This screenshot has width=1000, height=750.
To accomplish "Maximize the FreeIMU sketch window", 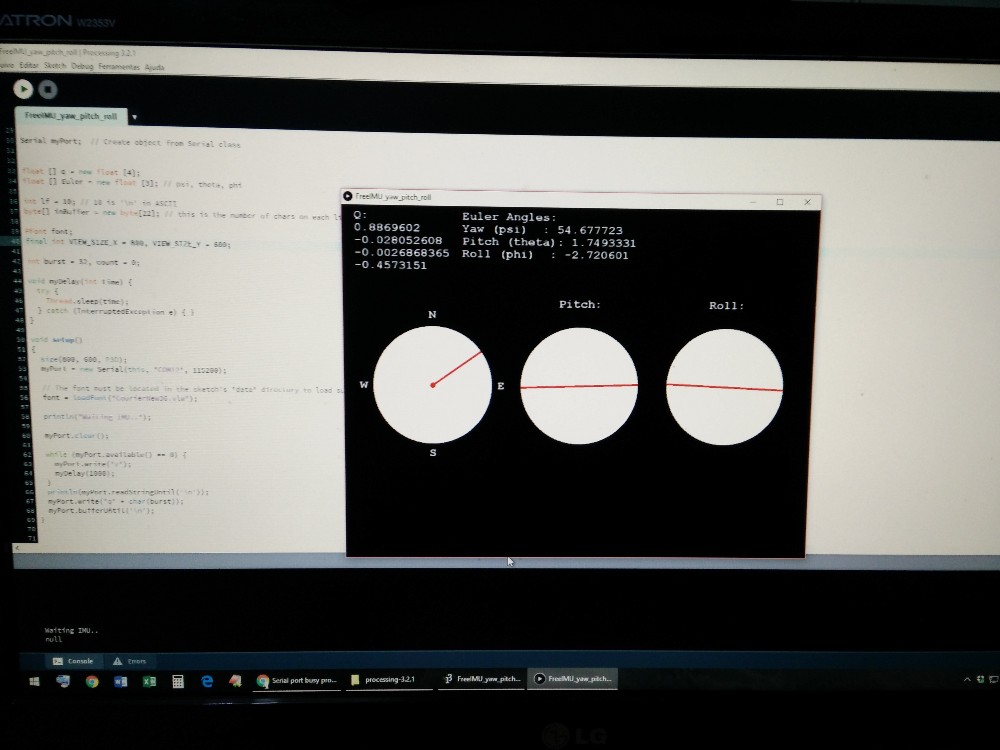I will click(779, 202).
